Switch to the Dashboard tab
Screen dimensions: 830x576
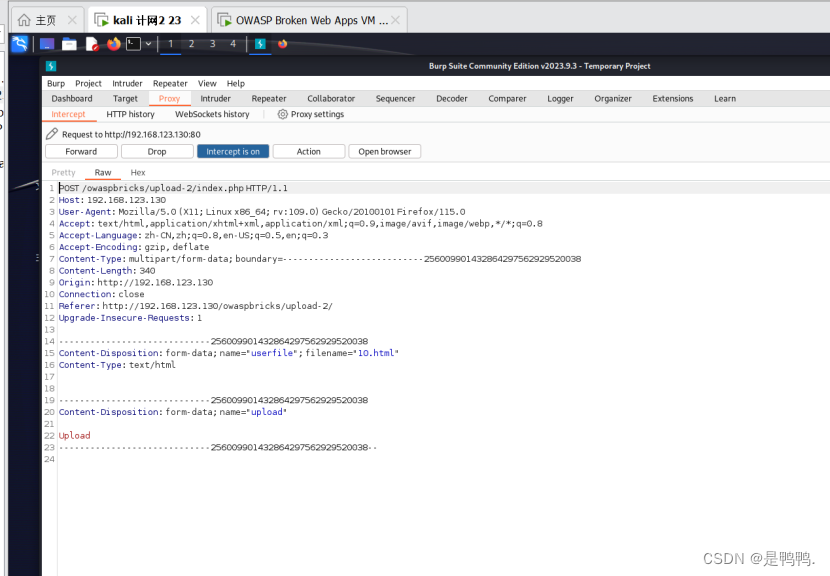point(72,98)
